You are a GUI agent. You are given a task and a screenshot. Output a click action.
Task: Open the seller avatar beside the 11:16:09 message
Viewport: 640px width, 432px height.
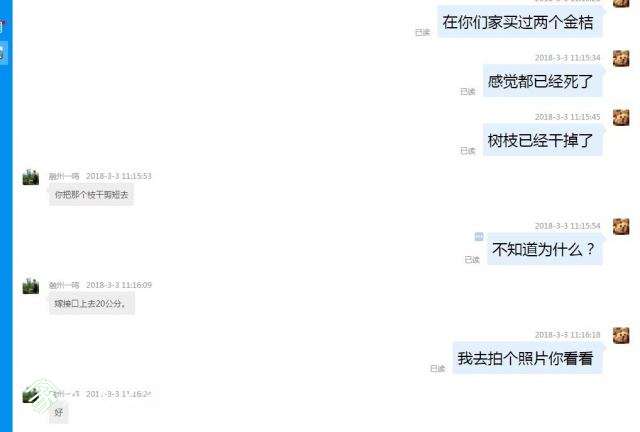[x=31, y=286]
